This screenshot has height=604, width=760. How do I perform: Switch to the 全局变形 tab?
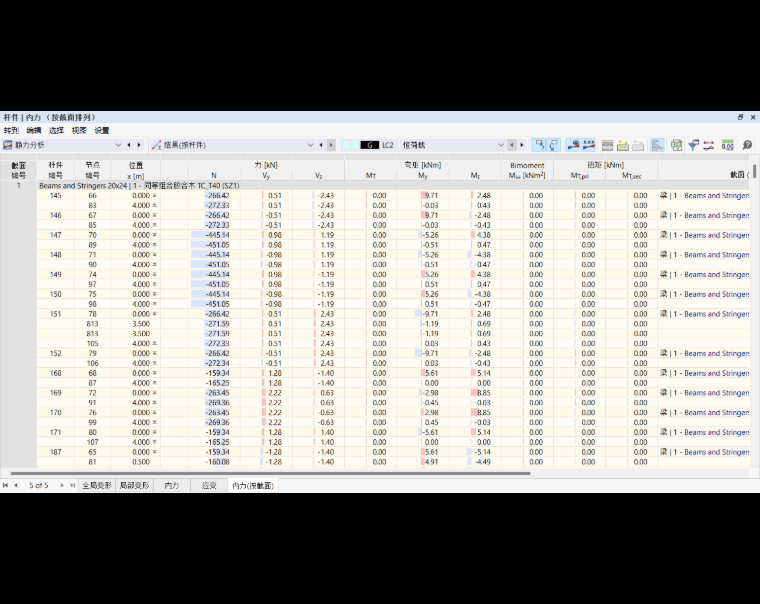coord(96,485)
